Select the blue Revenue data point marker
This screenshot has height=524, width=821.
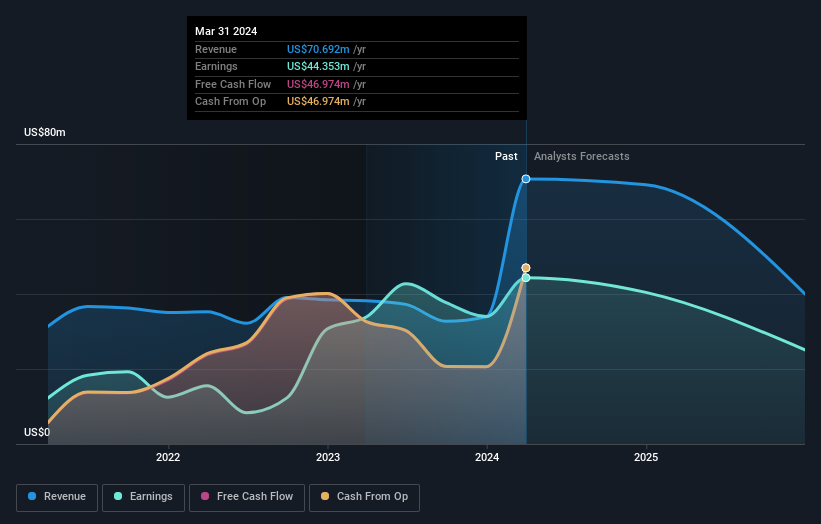click(526, 179)
